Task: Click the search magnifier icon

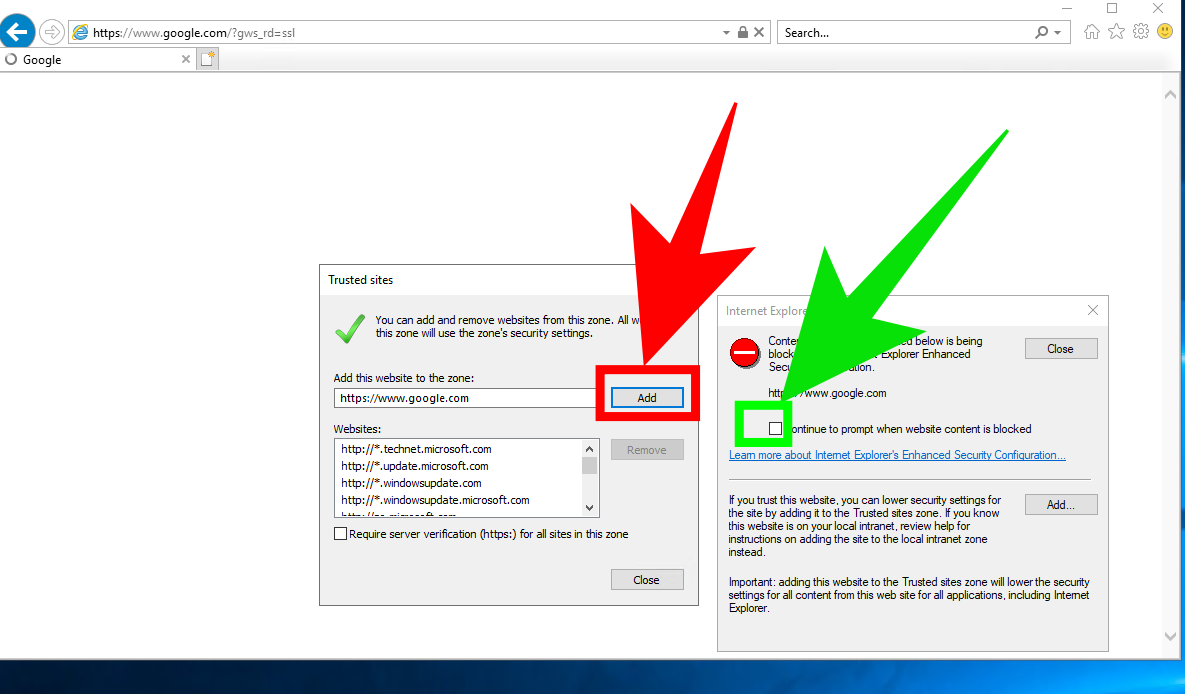Action: pyautogui.click(x=1041, y=33)
